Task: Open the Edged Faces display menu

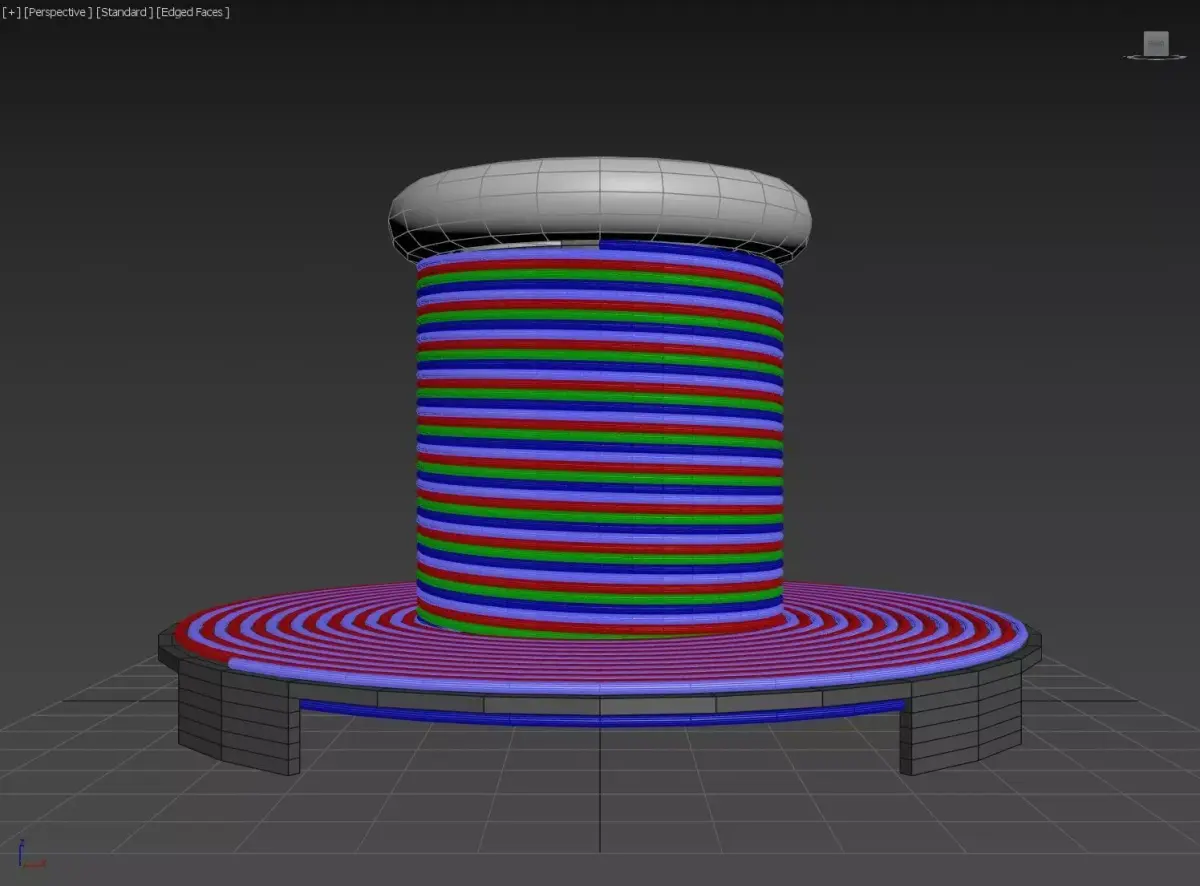Action: [x=193, y=12]
